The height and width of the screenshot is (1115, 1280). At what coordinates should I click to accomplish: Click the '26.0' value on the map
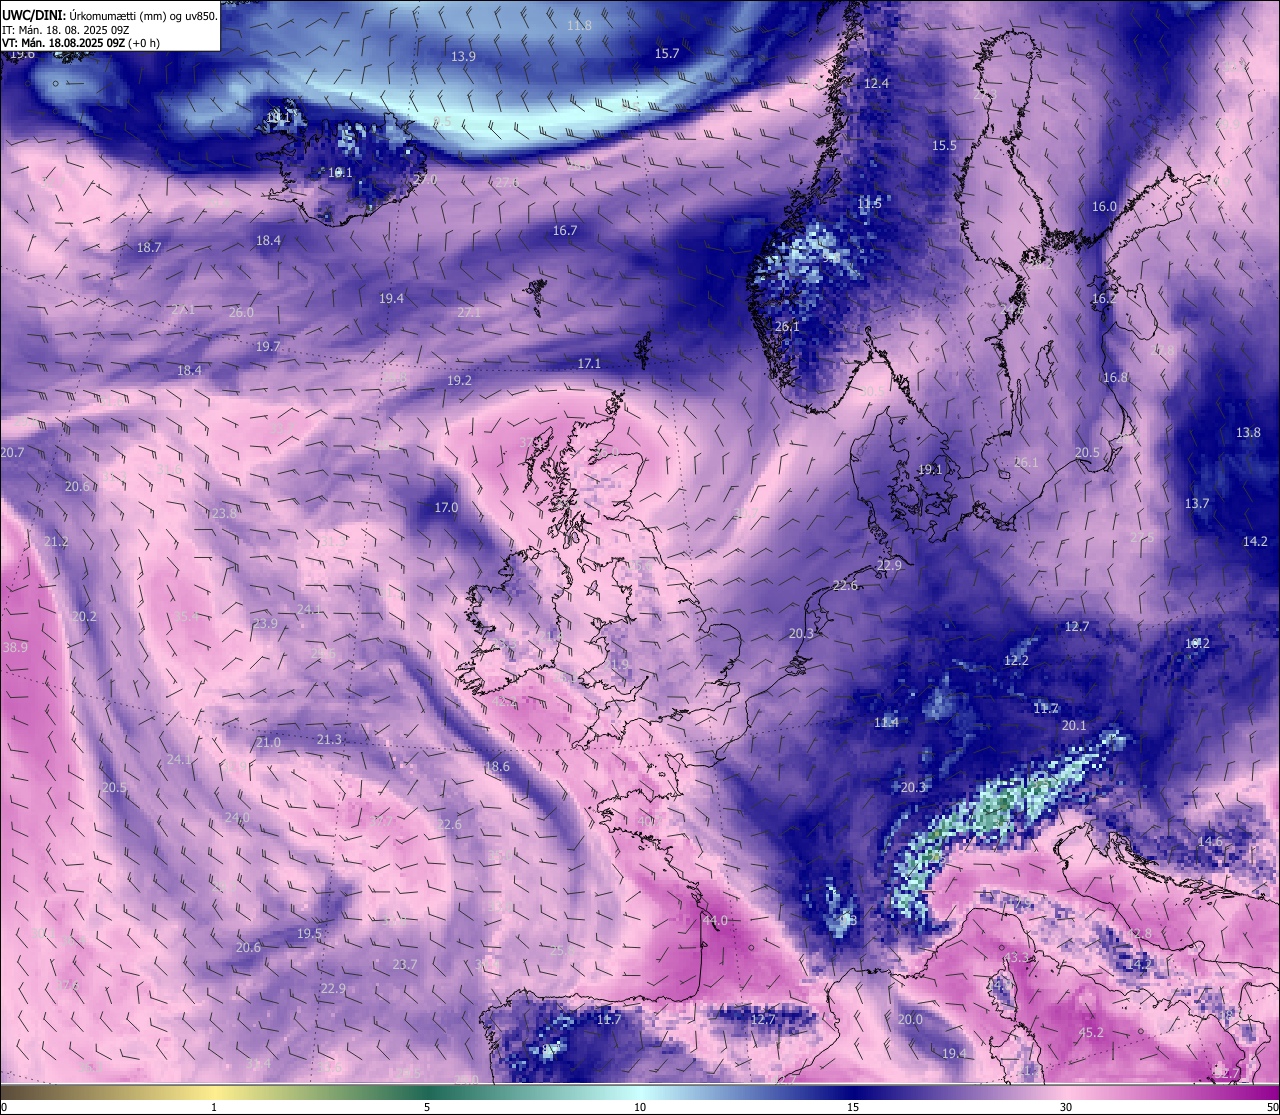(x=241, y=312)
